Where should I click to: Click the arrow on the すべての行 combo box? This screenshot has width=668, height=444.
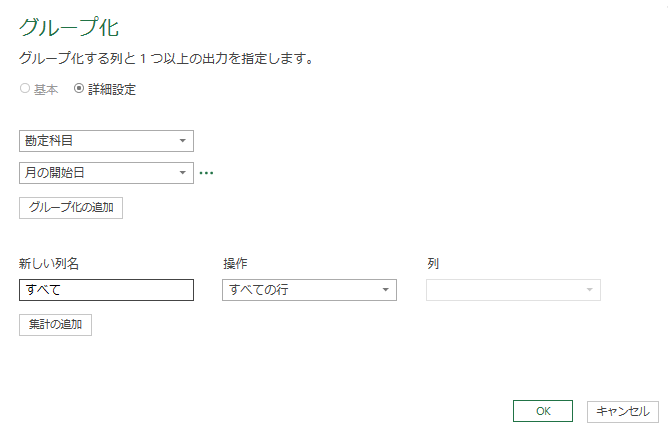coord(386,290)
